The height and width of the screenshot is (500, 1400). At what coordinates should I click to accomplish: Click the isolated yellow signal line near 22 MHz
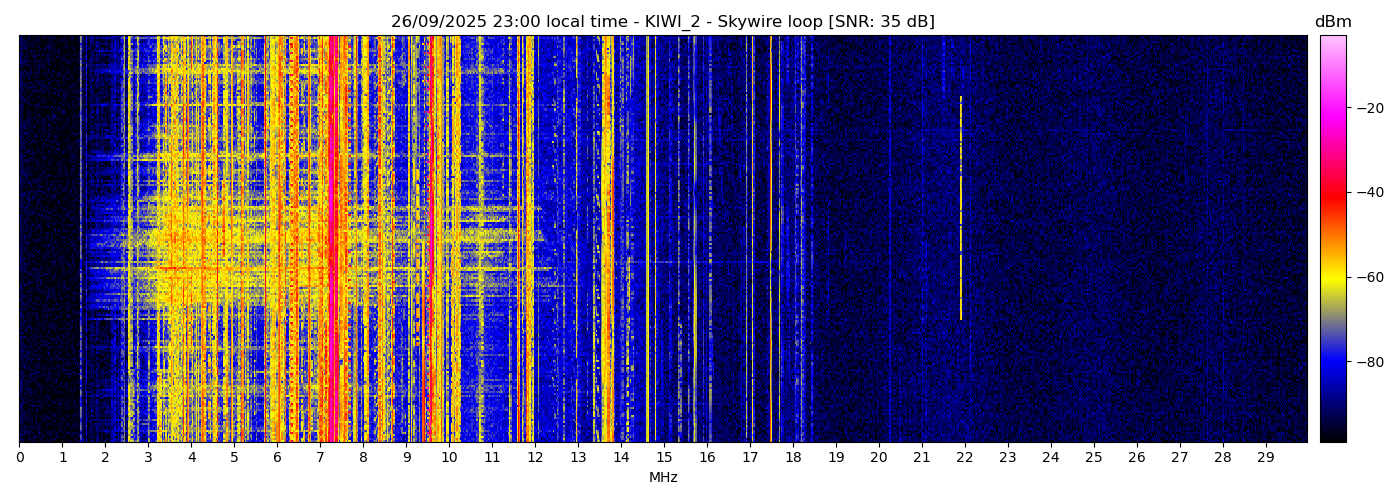961,210
